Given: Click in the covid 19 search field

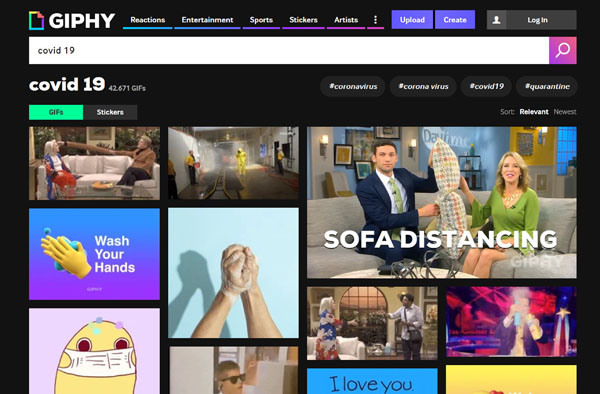Looking at the screenshot, I should [x=289, y=50].
